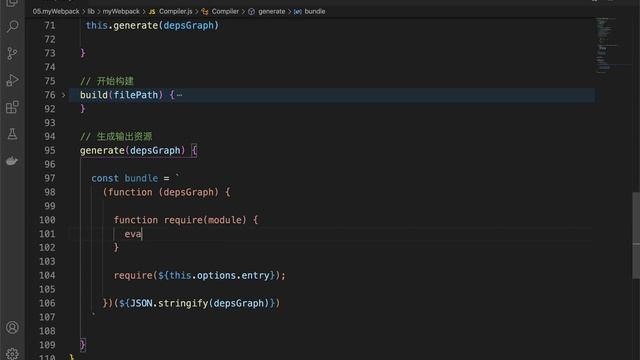This screenshot has width=640, height=360.
Task: Click '})(${JSON.stringify(depsGraph)})' on line 106
Action: (191, 303)
